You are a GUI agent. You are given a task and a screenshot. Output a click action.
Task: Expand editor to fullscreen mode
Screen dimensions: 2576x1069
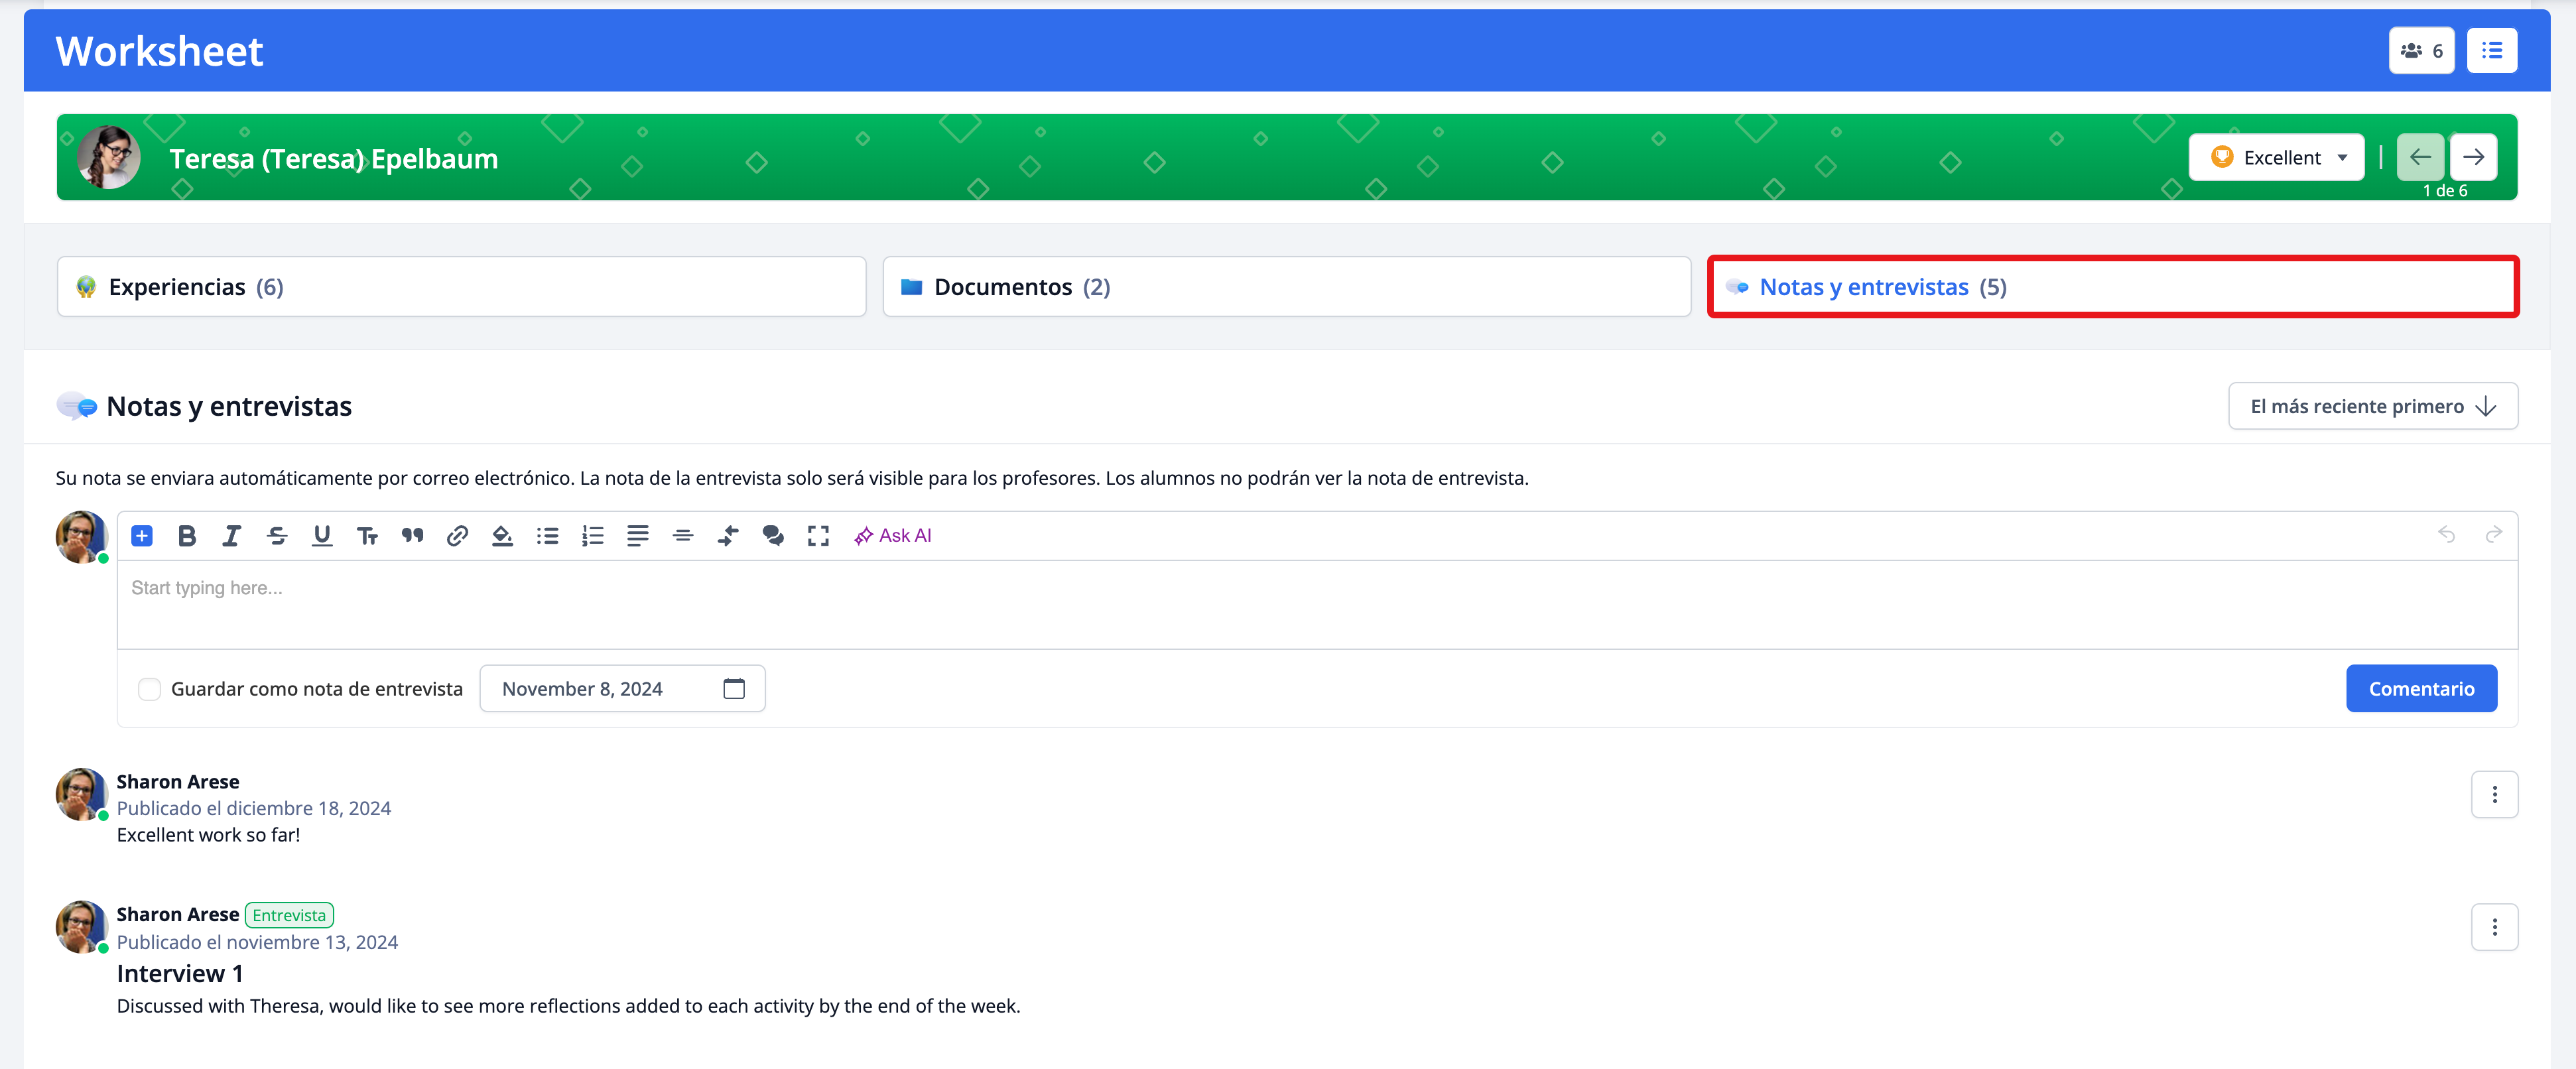[818, 536]
